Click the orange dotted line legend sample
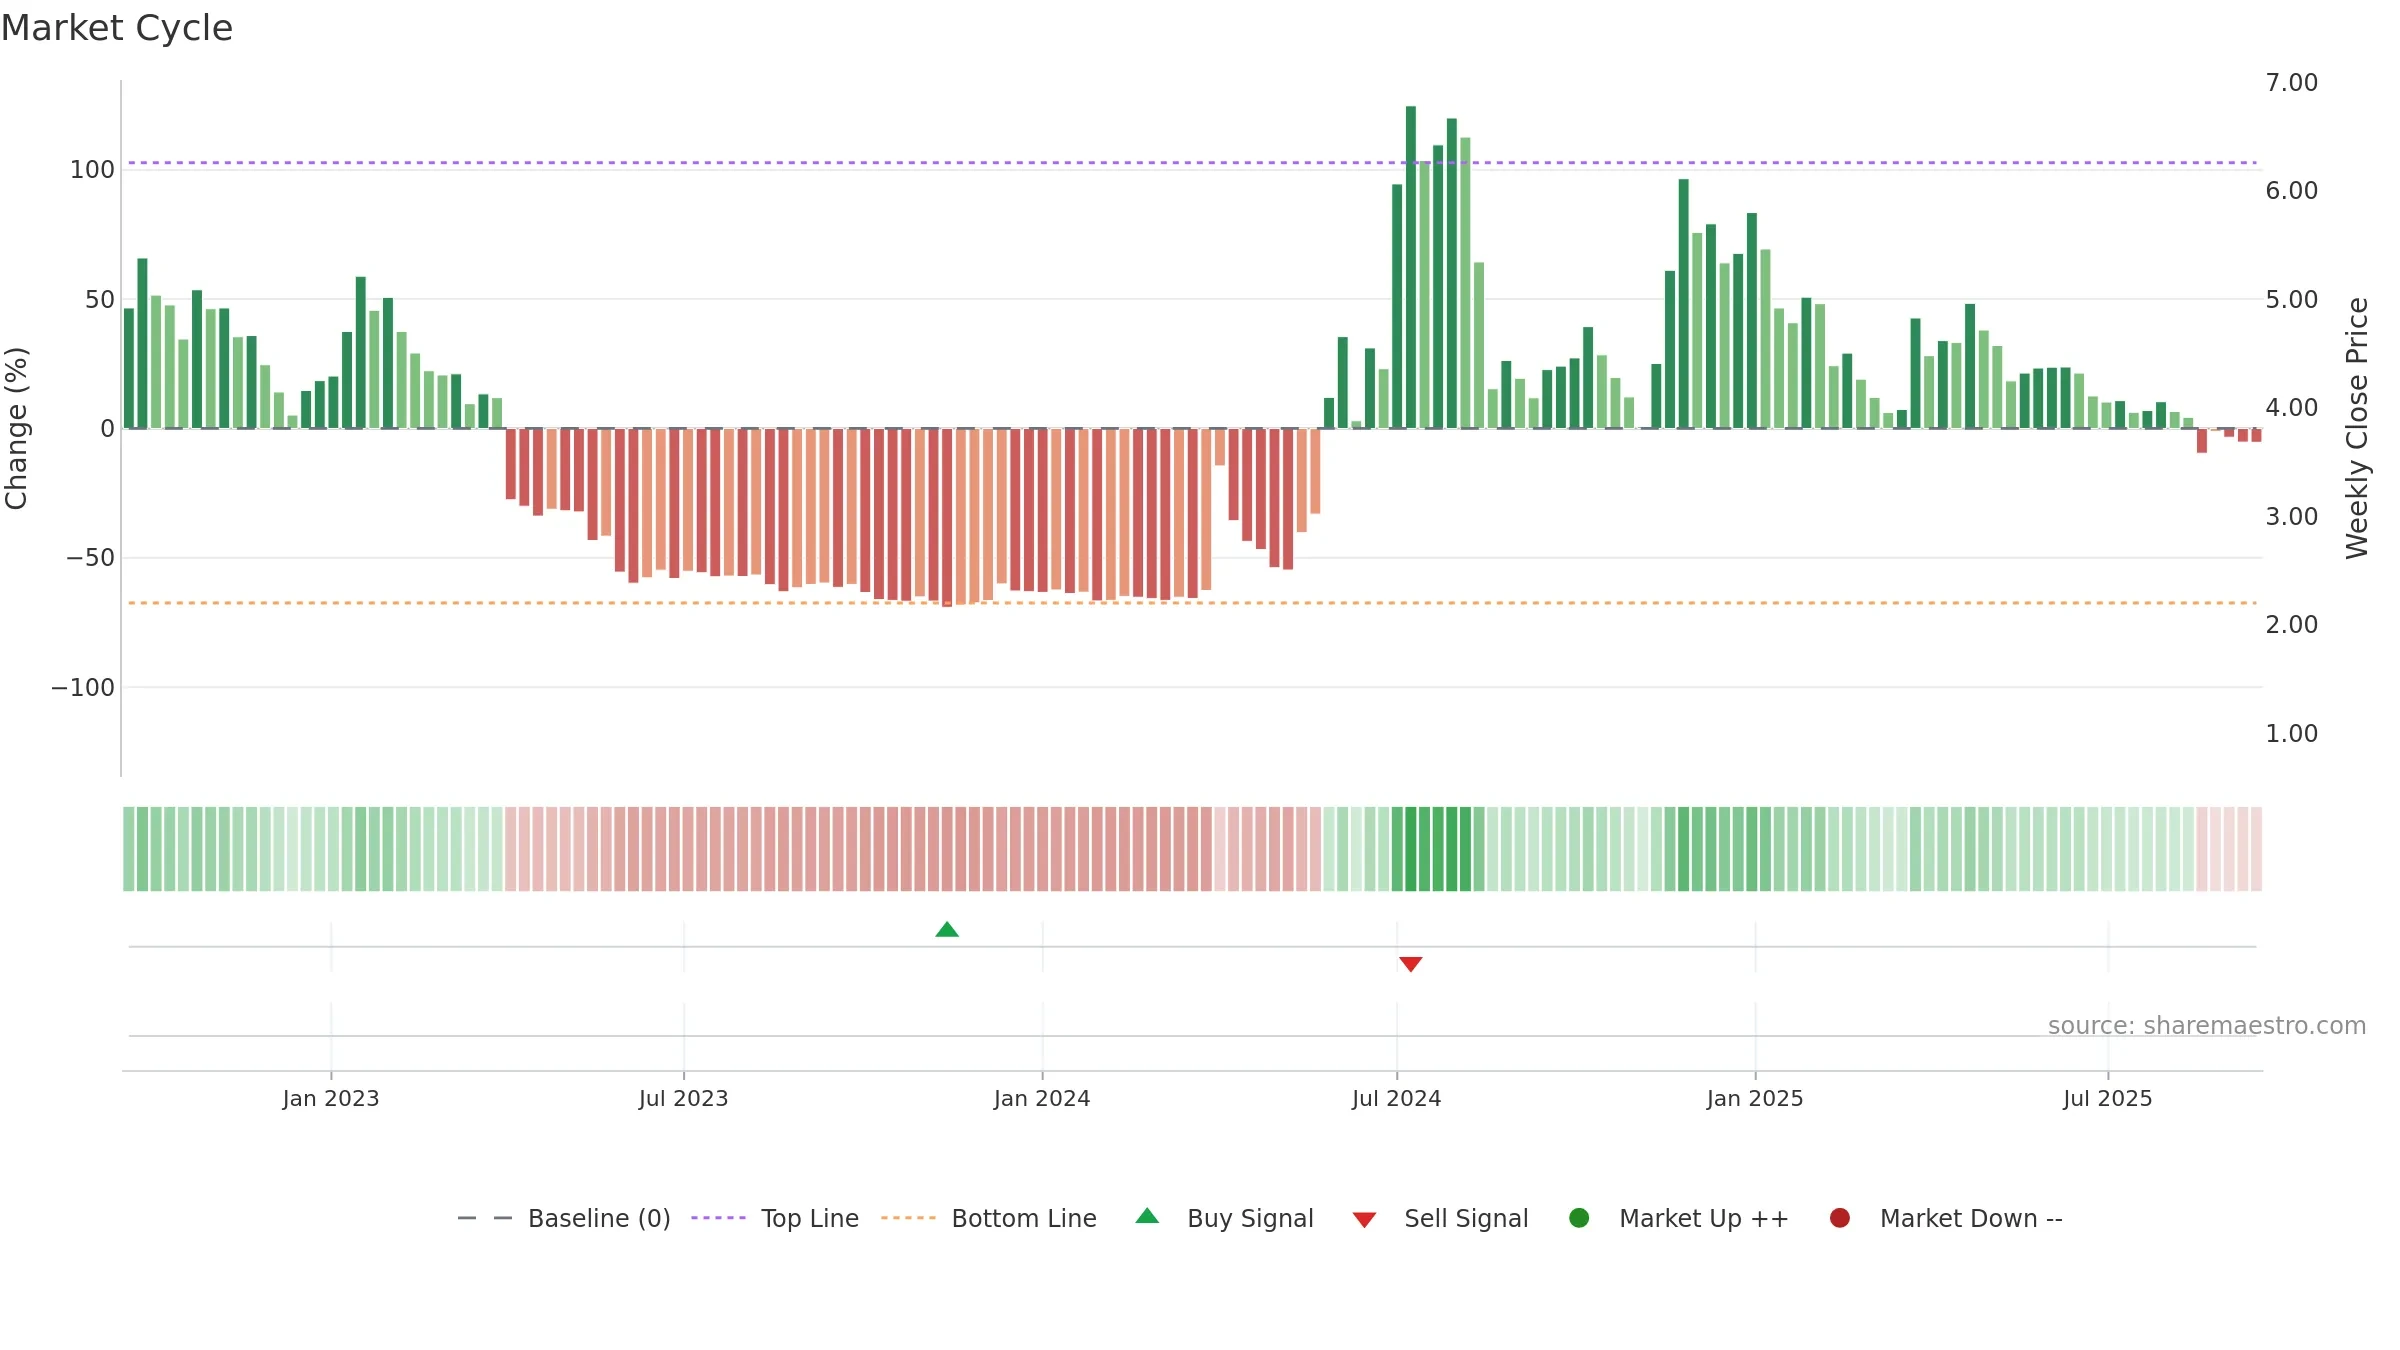 pos(908,1218)
